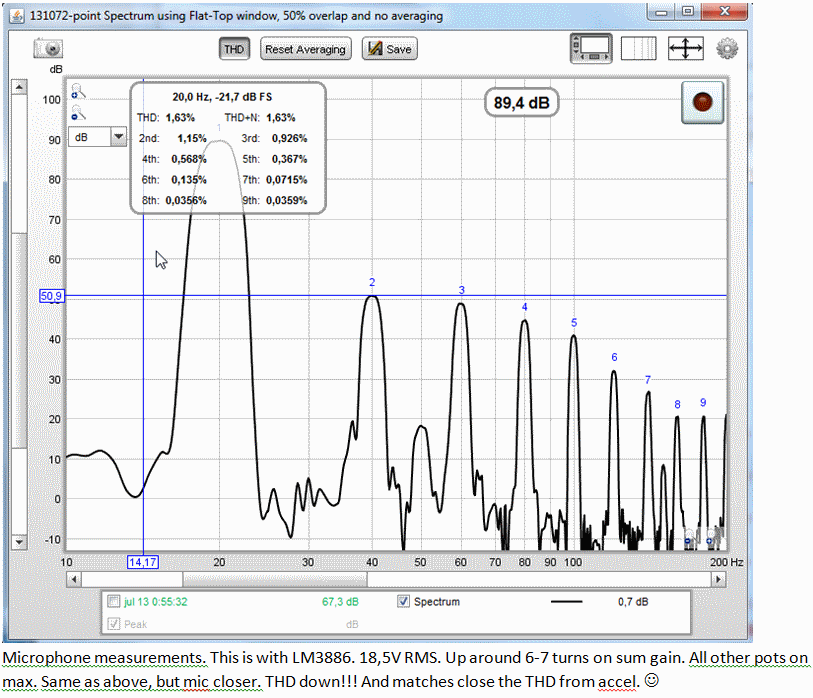The height and width of the screenshot is (698, 813).
Task: Click the vertical axis up arrow
Action: coord(19,87)
